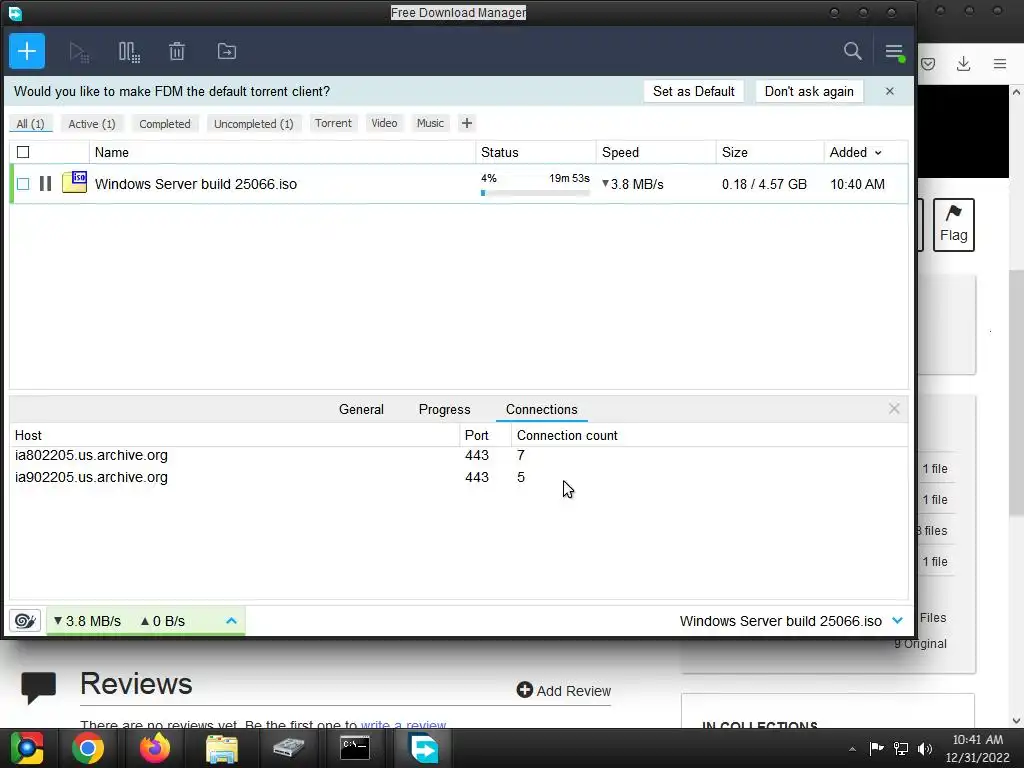Add a new tag filter with plus

(x=466, y=123)
